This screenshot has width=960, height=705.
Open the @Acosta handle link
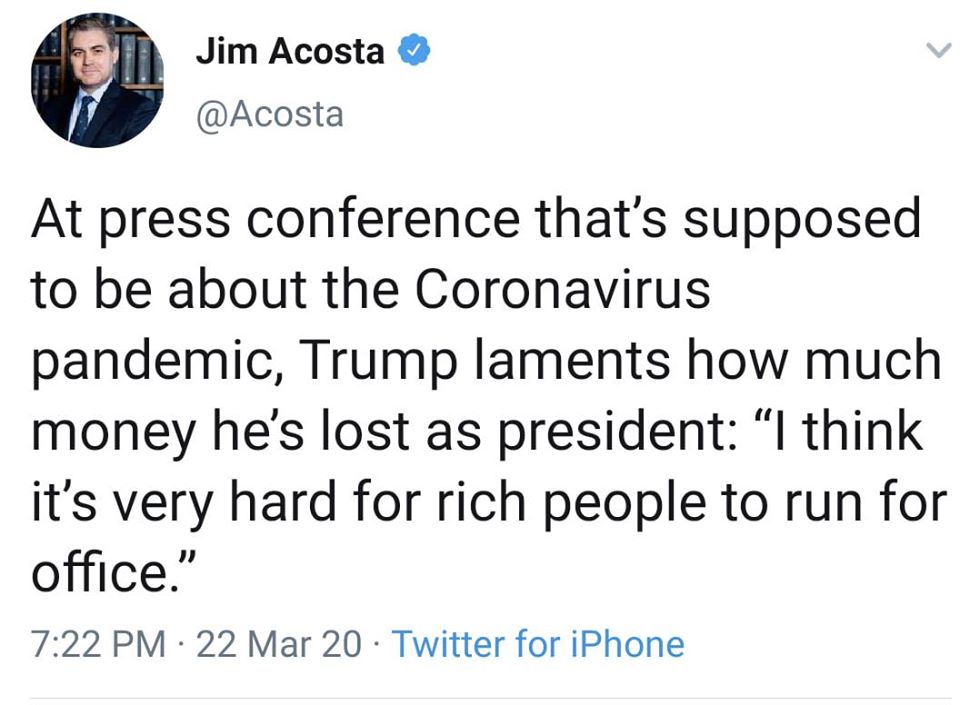click(269, 114)
